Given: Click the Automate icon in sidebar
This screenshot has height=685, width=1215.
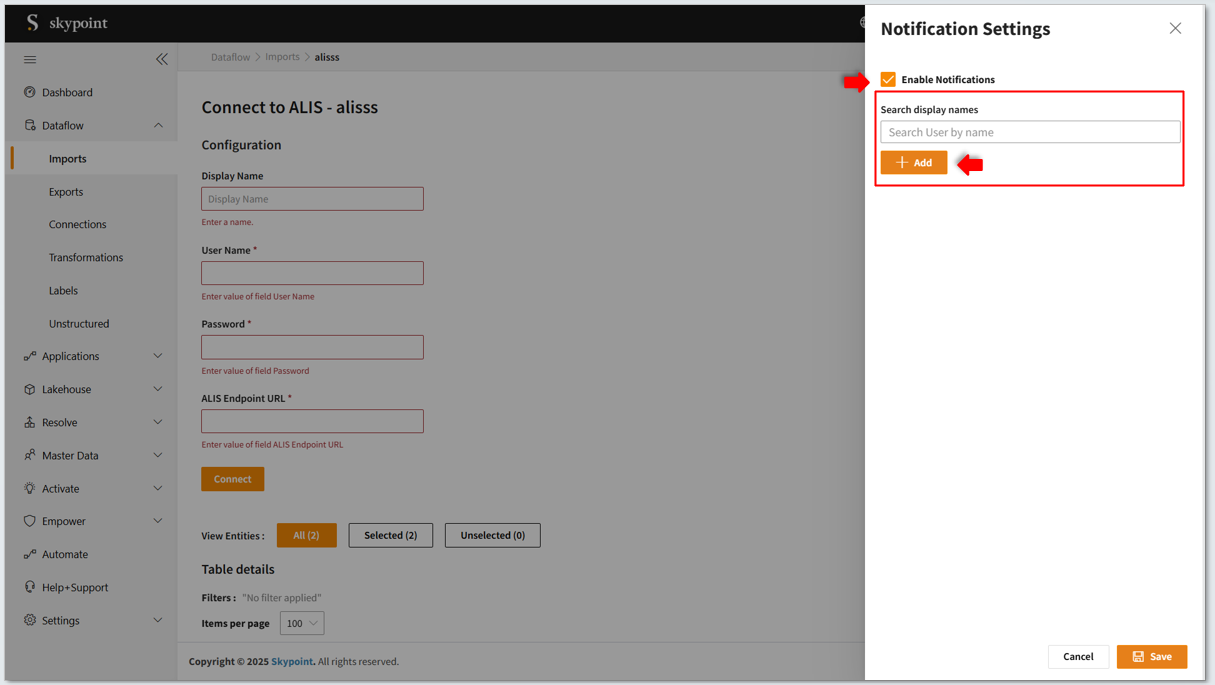Looking at the screenshot, I should pyautogui.click(x=30, y=554).
